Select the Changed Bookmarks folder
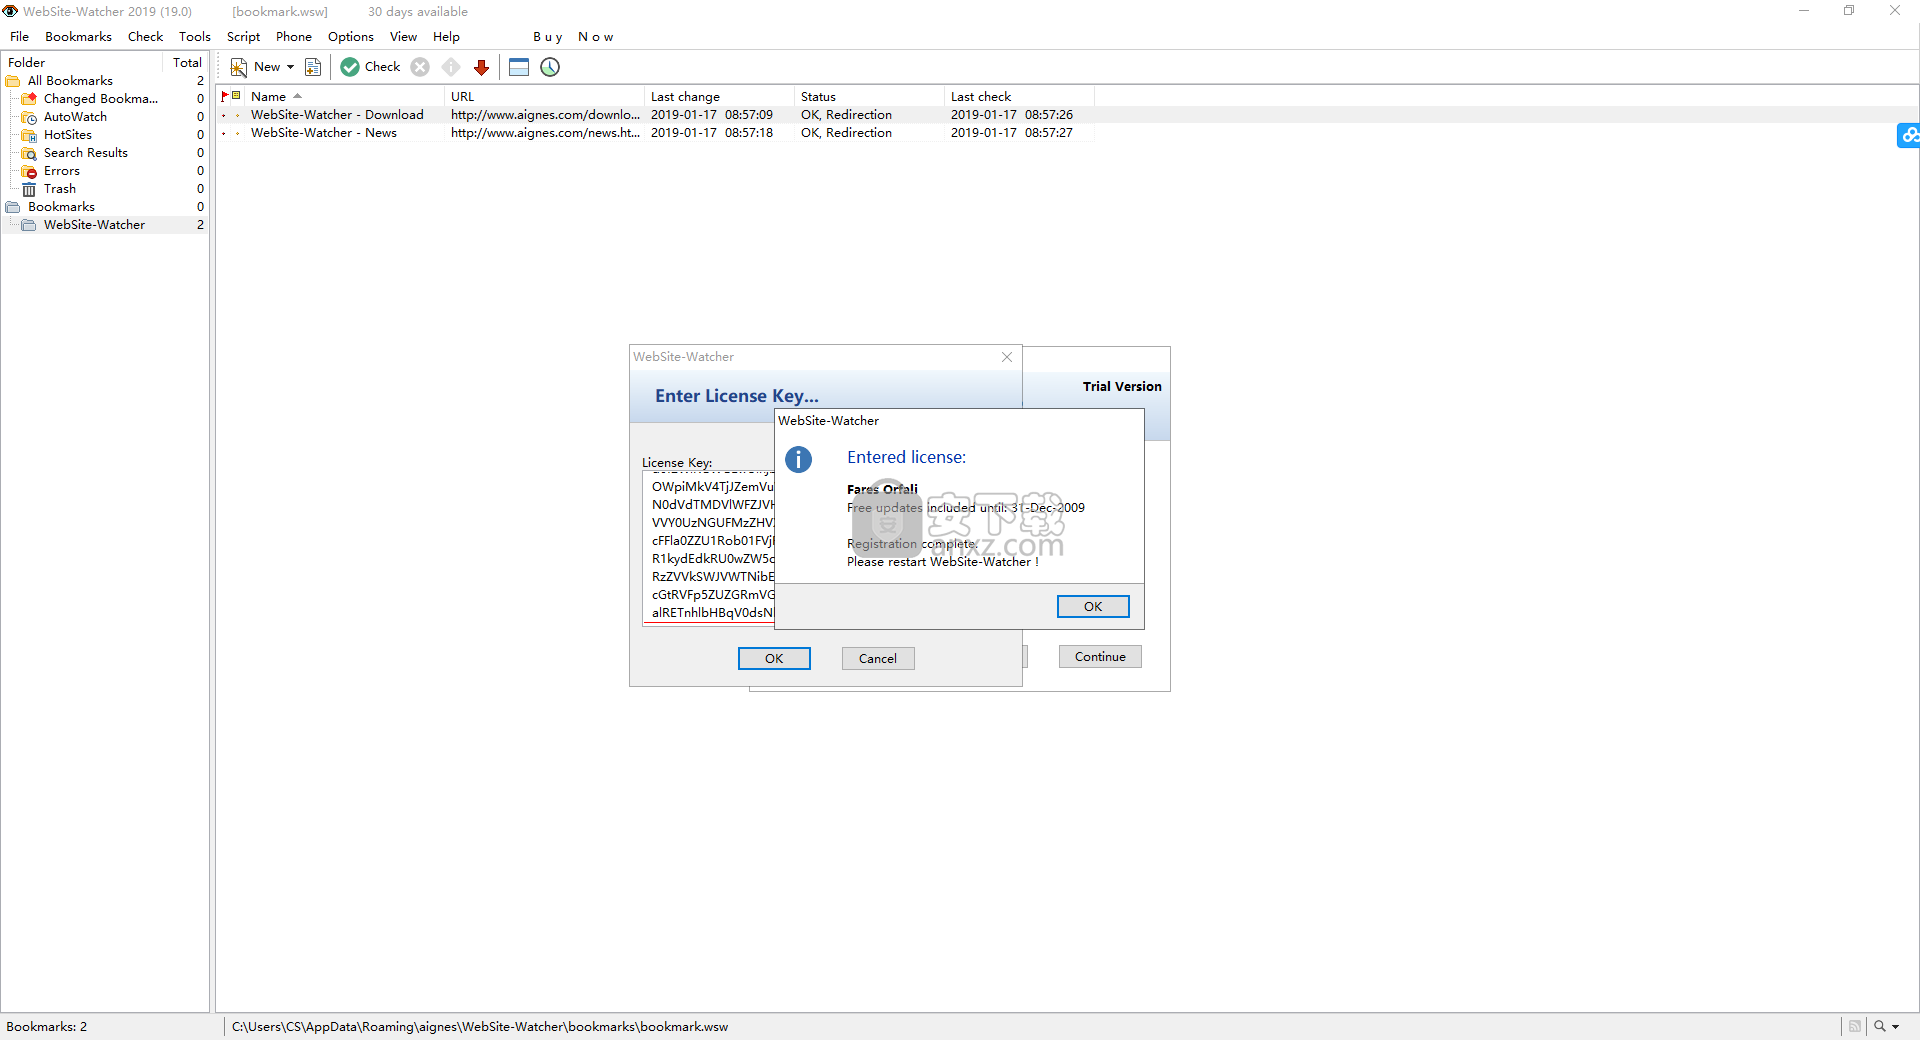 (101, 99)
